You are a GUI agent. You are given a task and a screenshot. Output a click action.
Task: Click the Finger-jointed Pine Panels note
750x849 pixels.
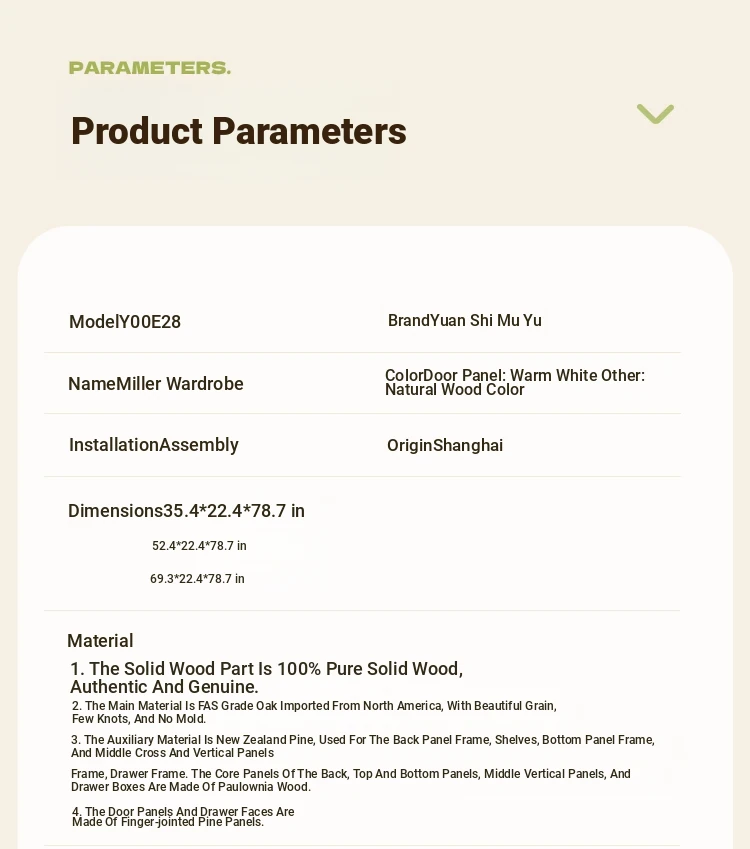point(183,817)
